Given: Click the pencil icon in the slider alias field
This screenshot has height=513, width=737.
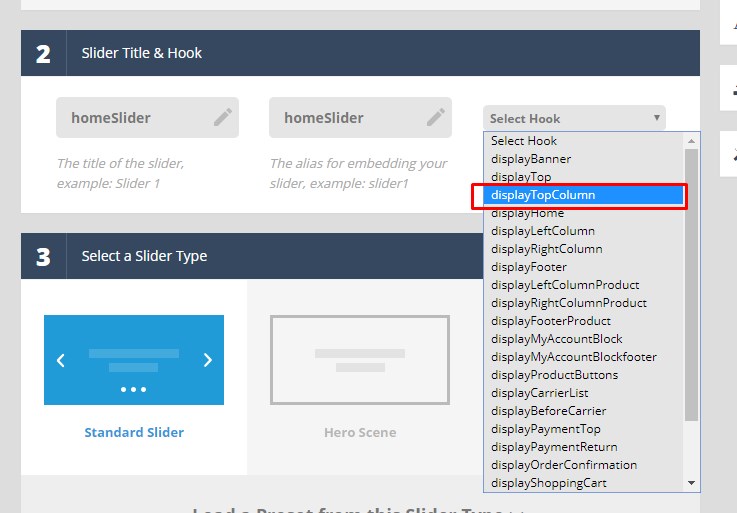Looking at the screenshot, I should point(435,118).
